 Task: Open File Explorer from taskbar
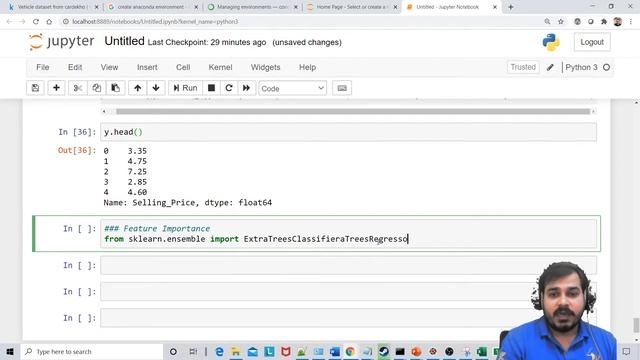point(236,351)
